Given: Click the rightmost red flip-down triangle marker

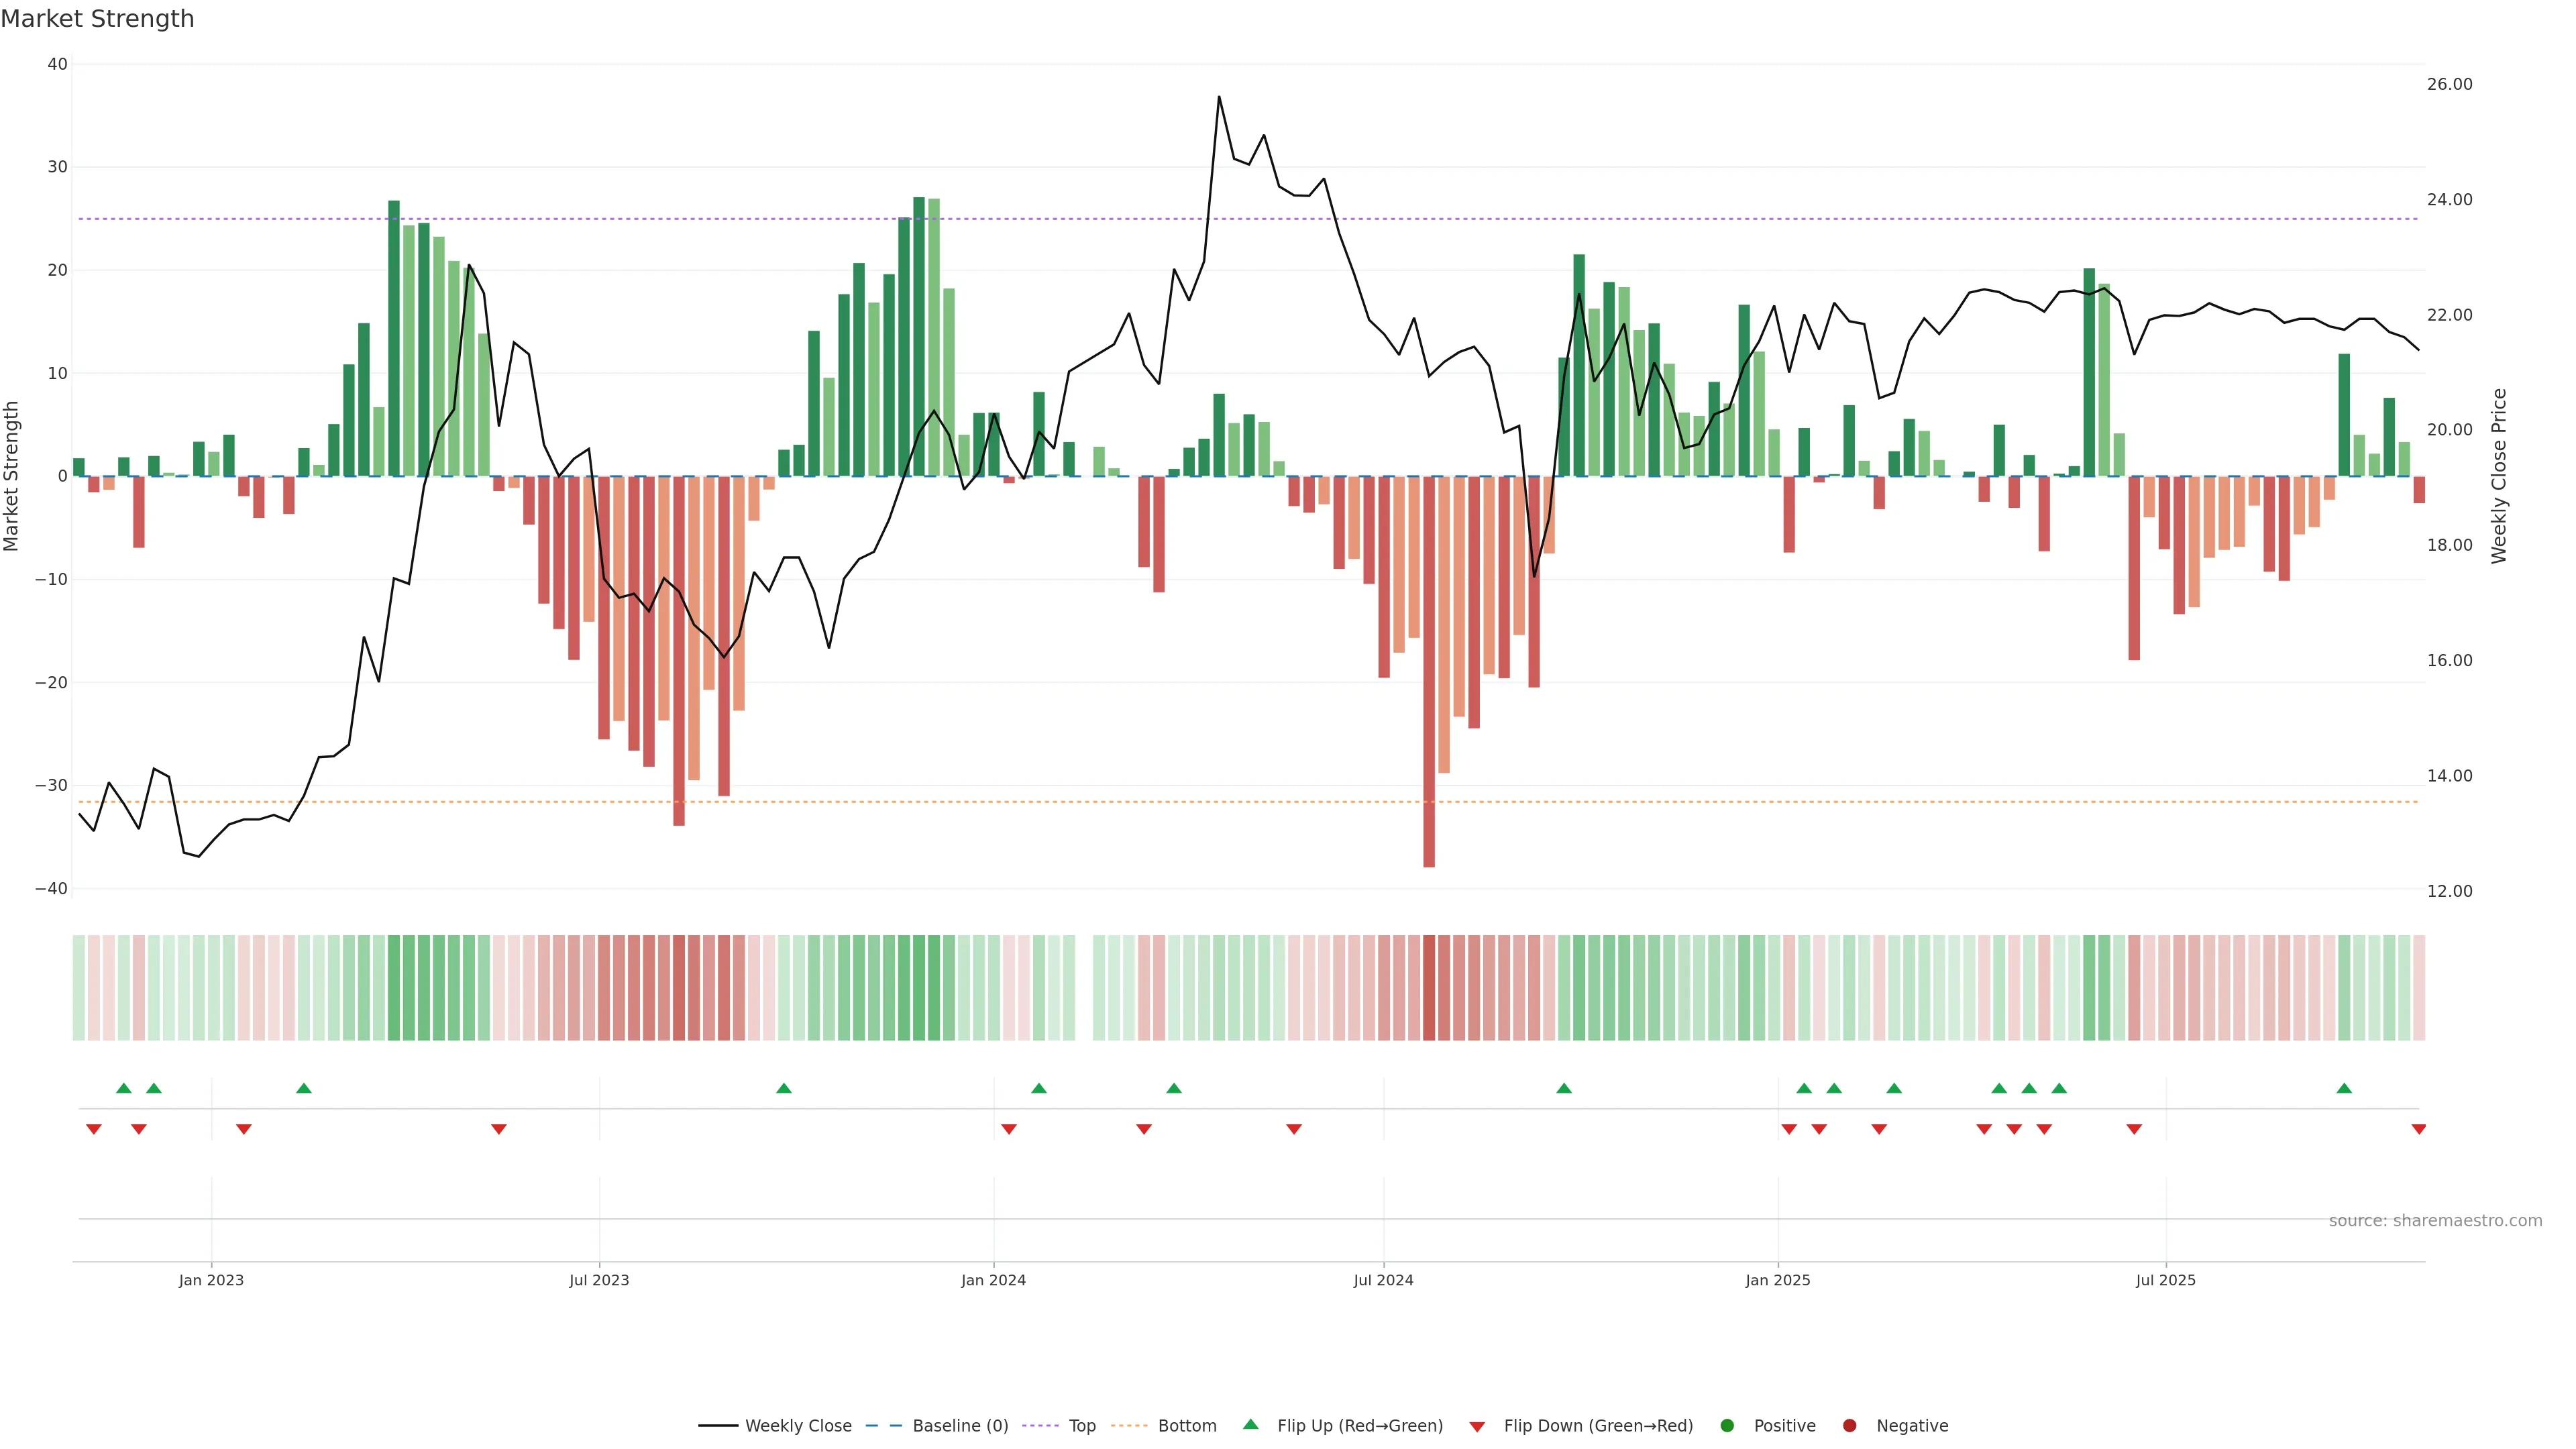Looking at the screenshot, I should pyautogui.click(x=2418, y=1129).
